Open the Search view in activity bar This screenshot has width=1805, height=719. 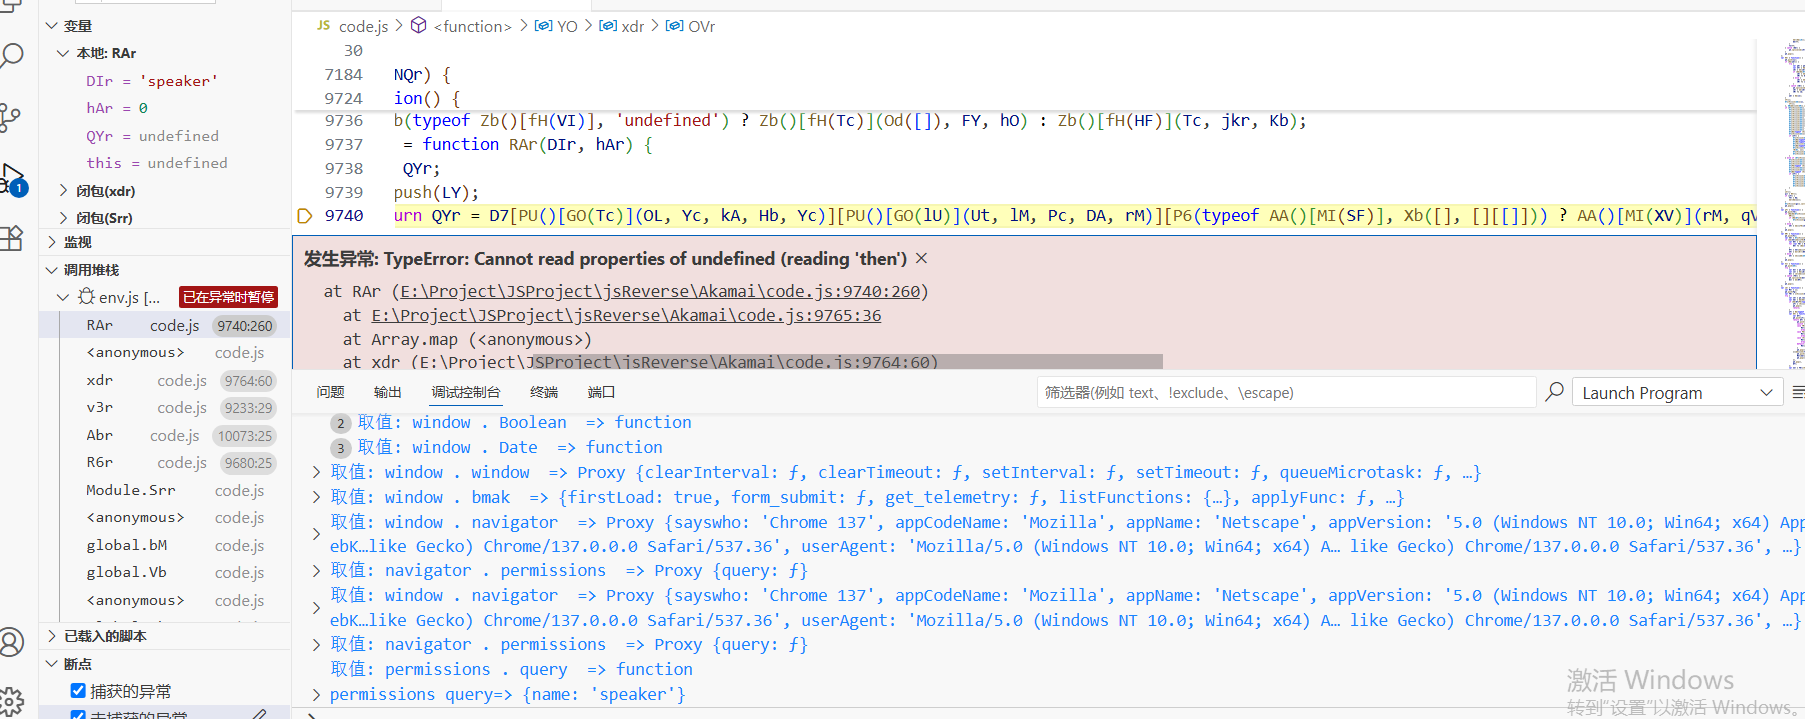pos(12,56)
